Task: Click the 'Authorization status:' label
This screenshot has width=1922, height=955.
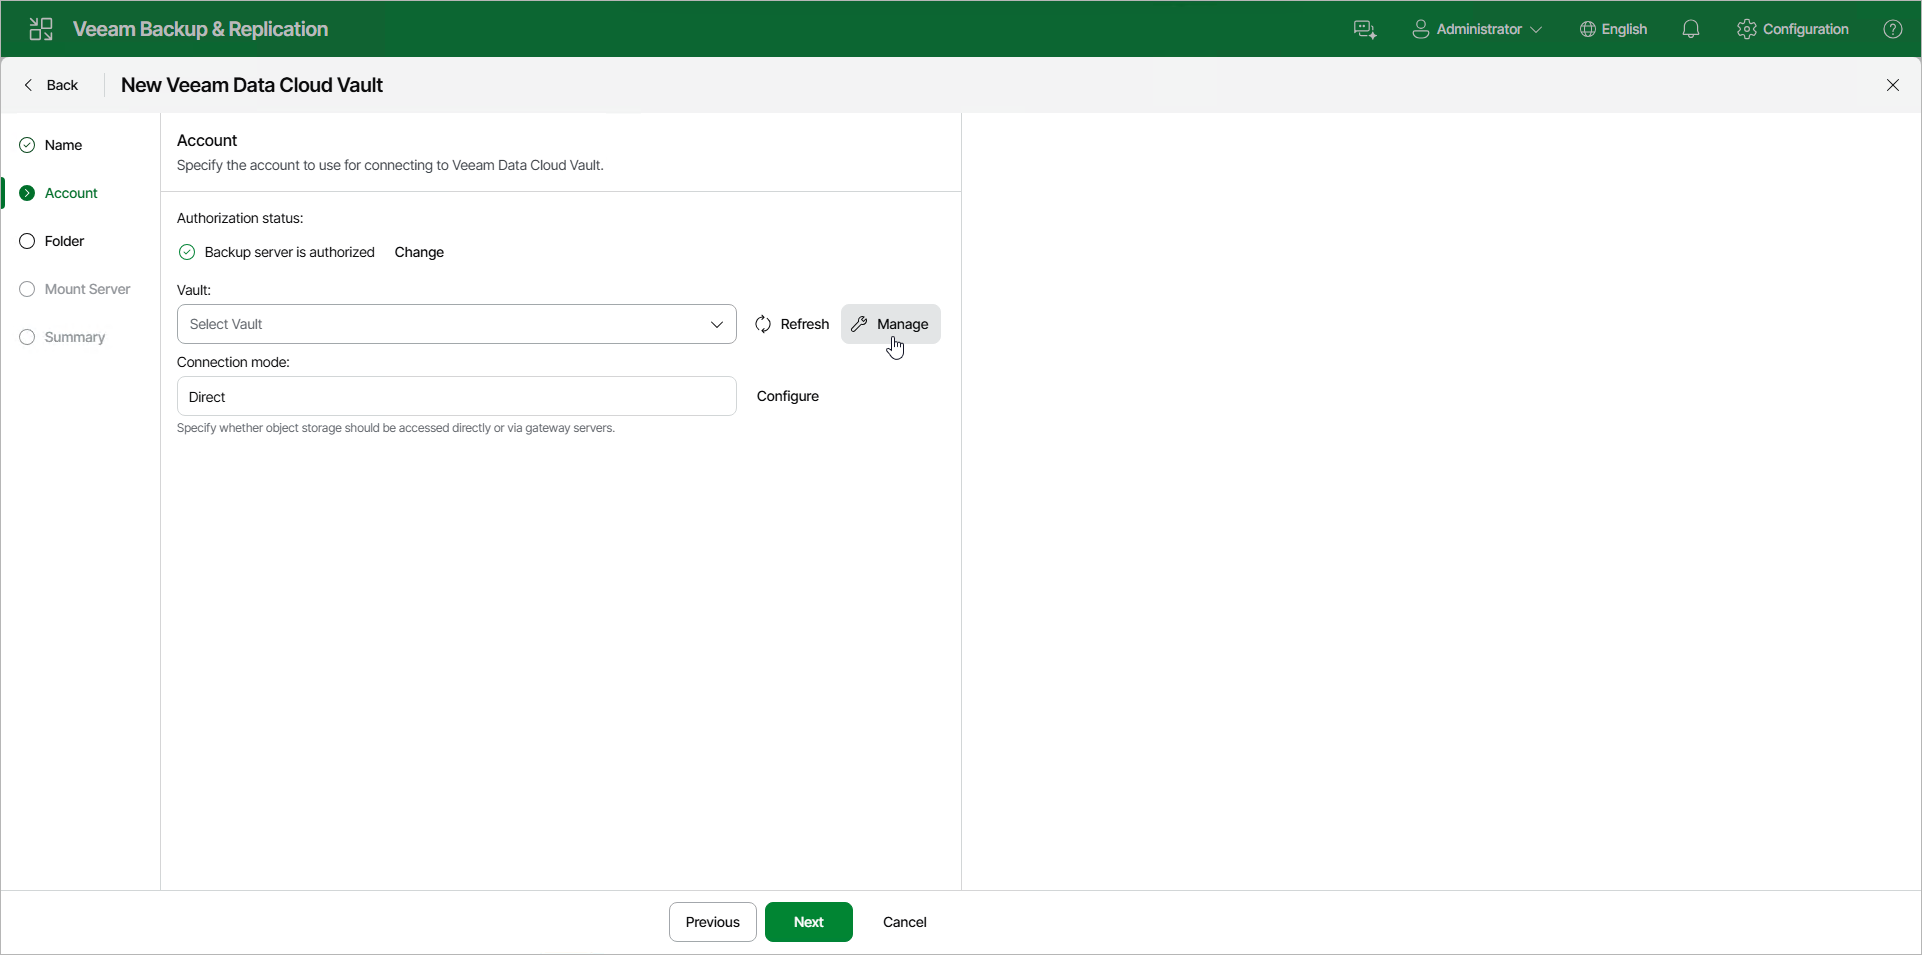Action: [240, 218]
